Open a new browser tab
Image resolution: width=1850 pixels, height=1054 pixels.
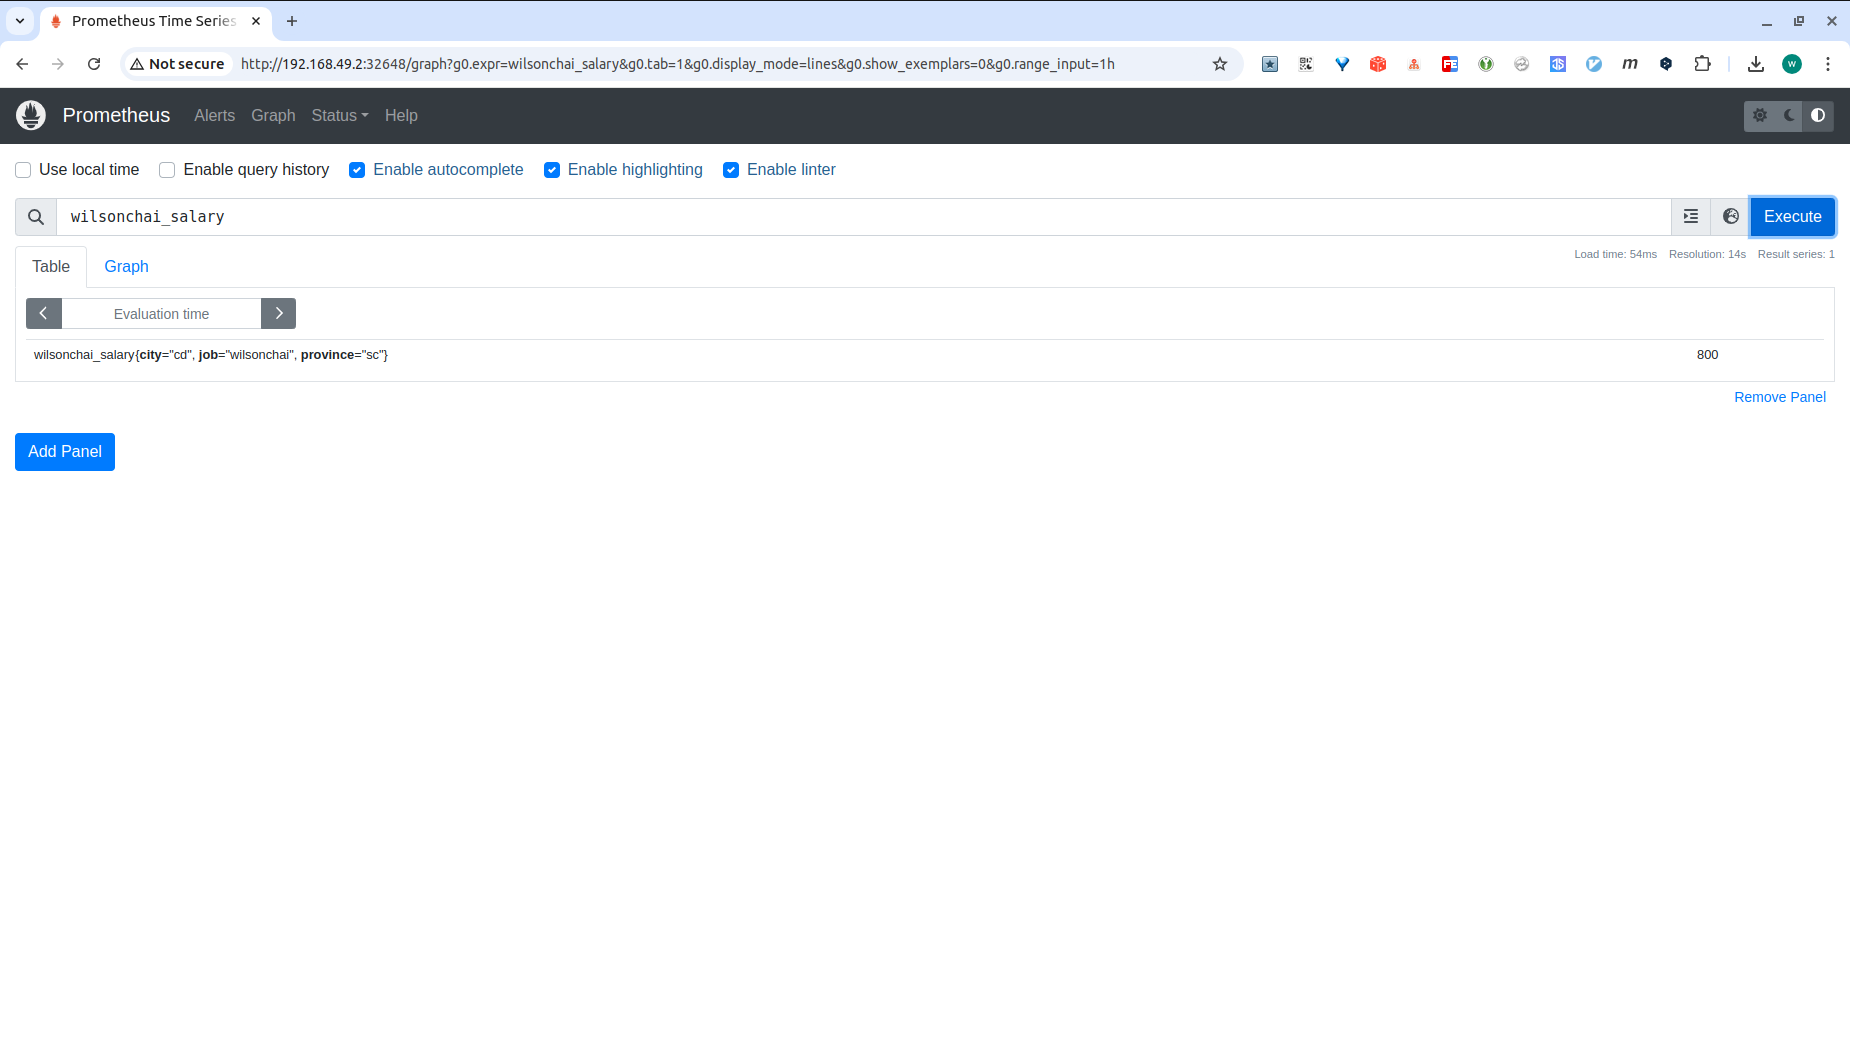pos(292,21)
